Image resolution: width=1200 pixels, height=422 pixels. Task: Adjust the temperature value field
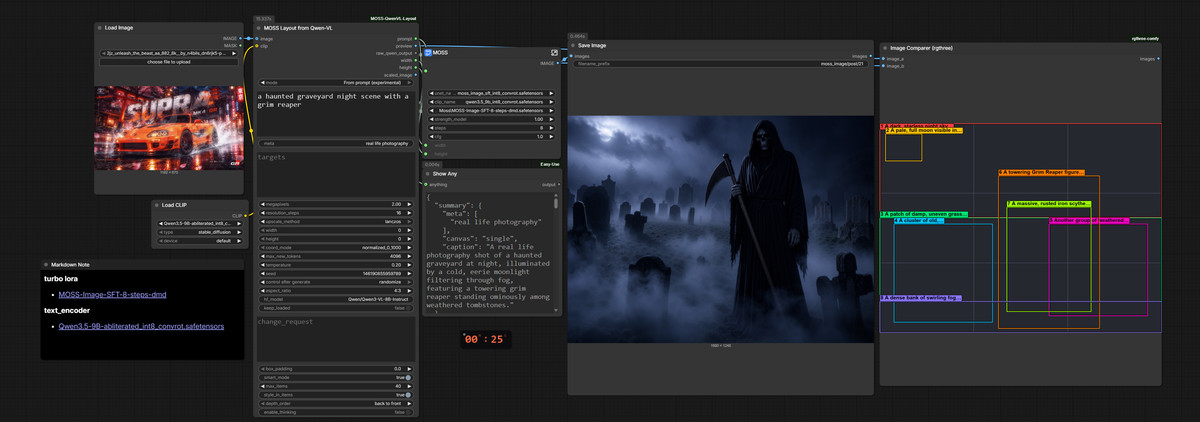pos(335,264)
